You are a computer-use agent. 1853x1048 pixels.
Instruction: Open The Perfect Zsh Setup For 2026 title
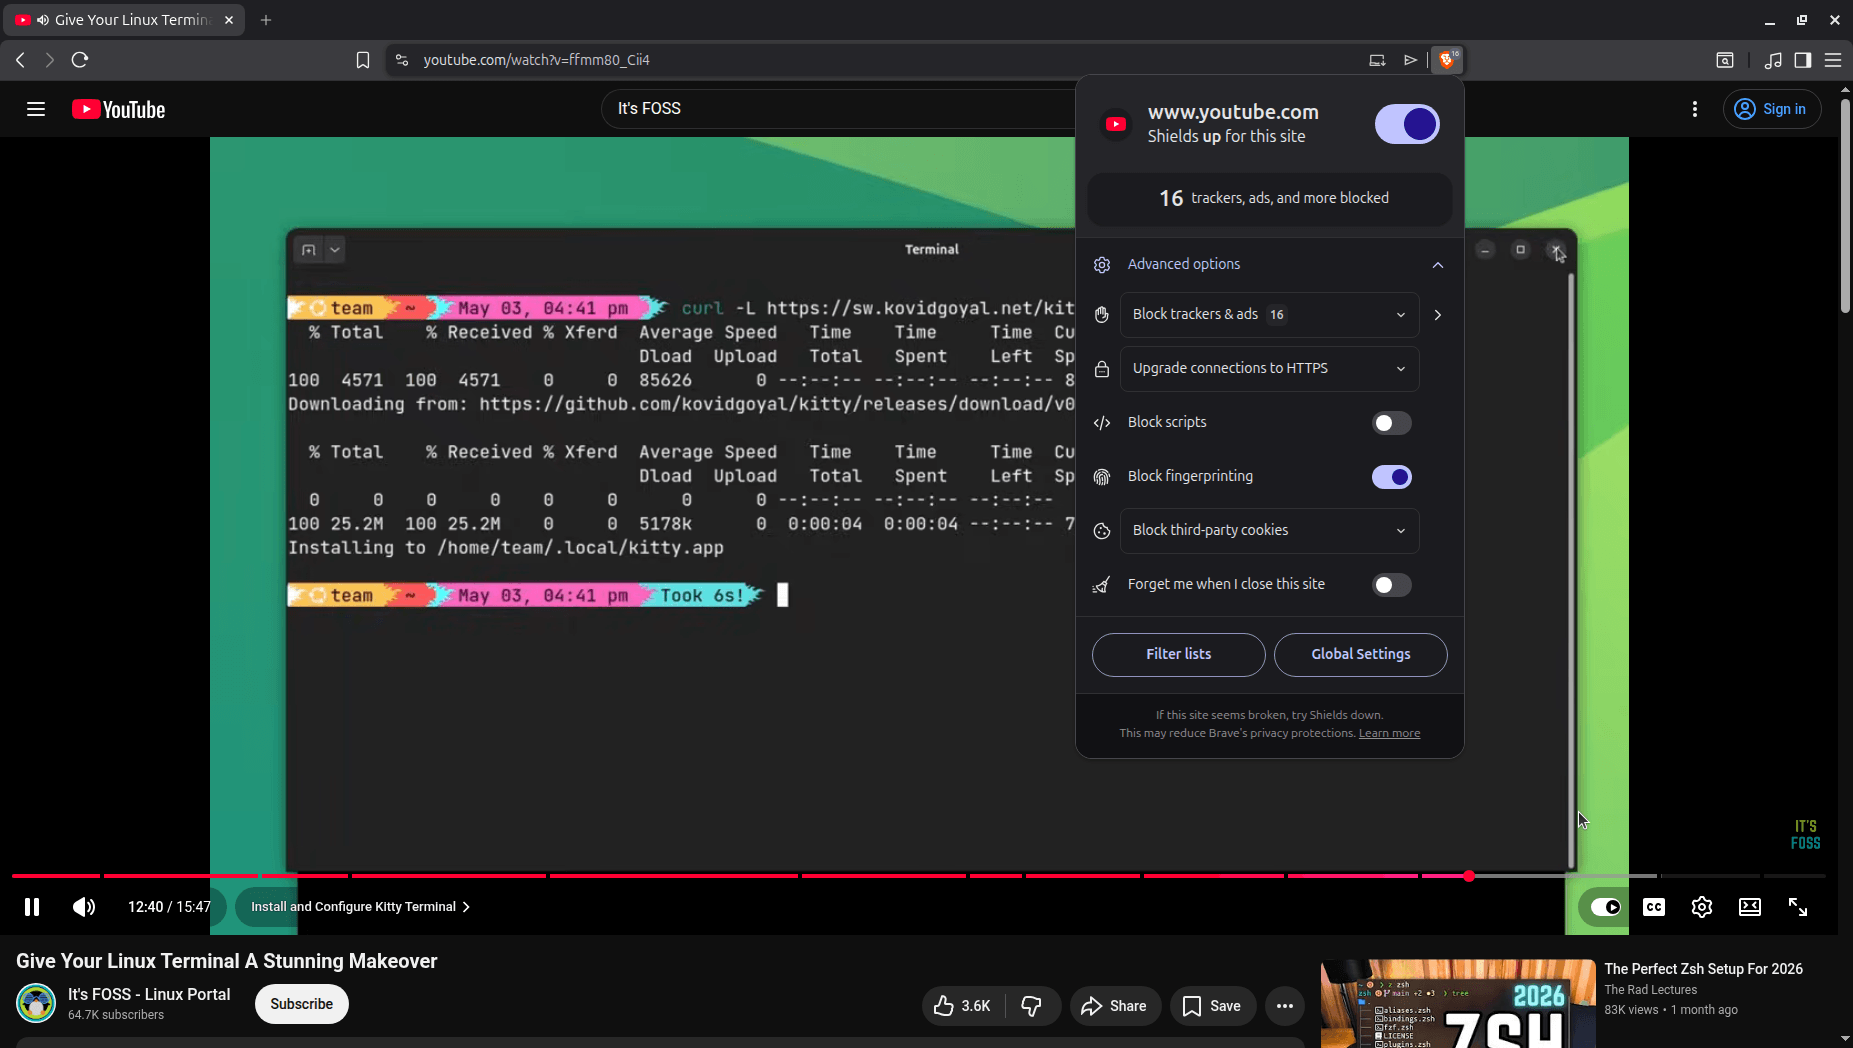(1703, 969)
